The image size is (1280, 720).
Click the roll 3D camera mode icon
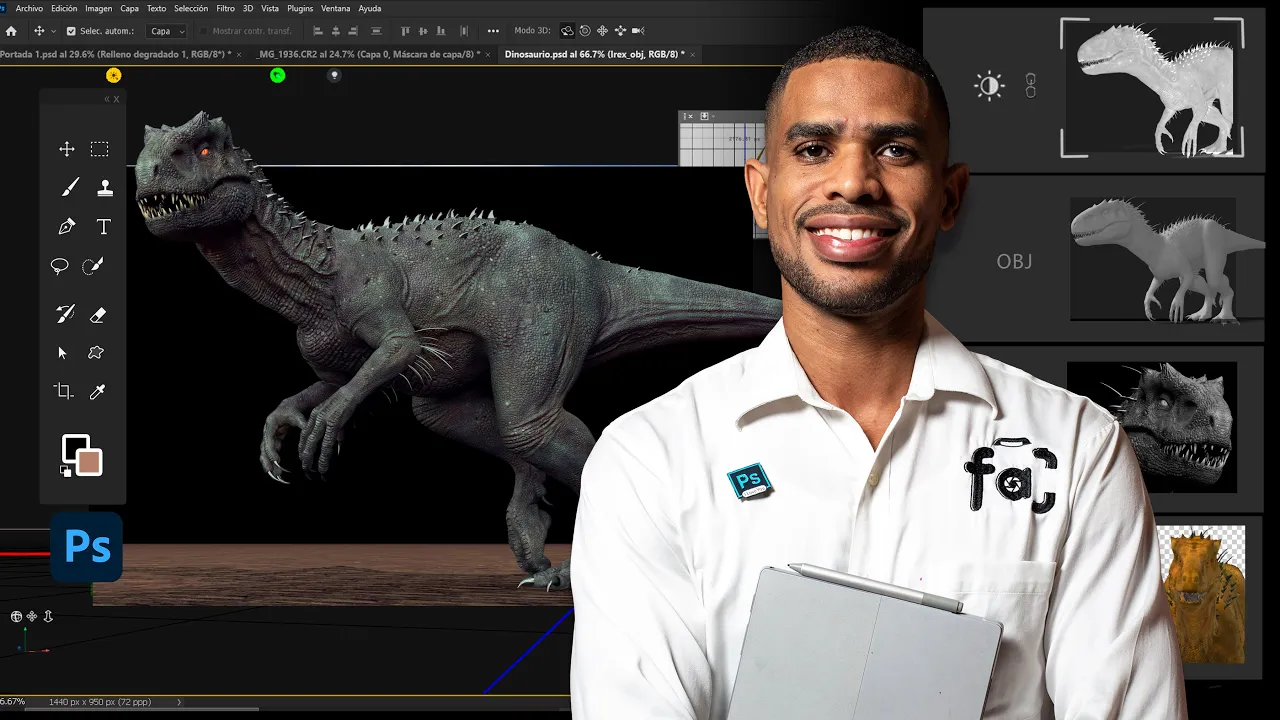point(585,31)
